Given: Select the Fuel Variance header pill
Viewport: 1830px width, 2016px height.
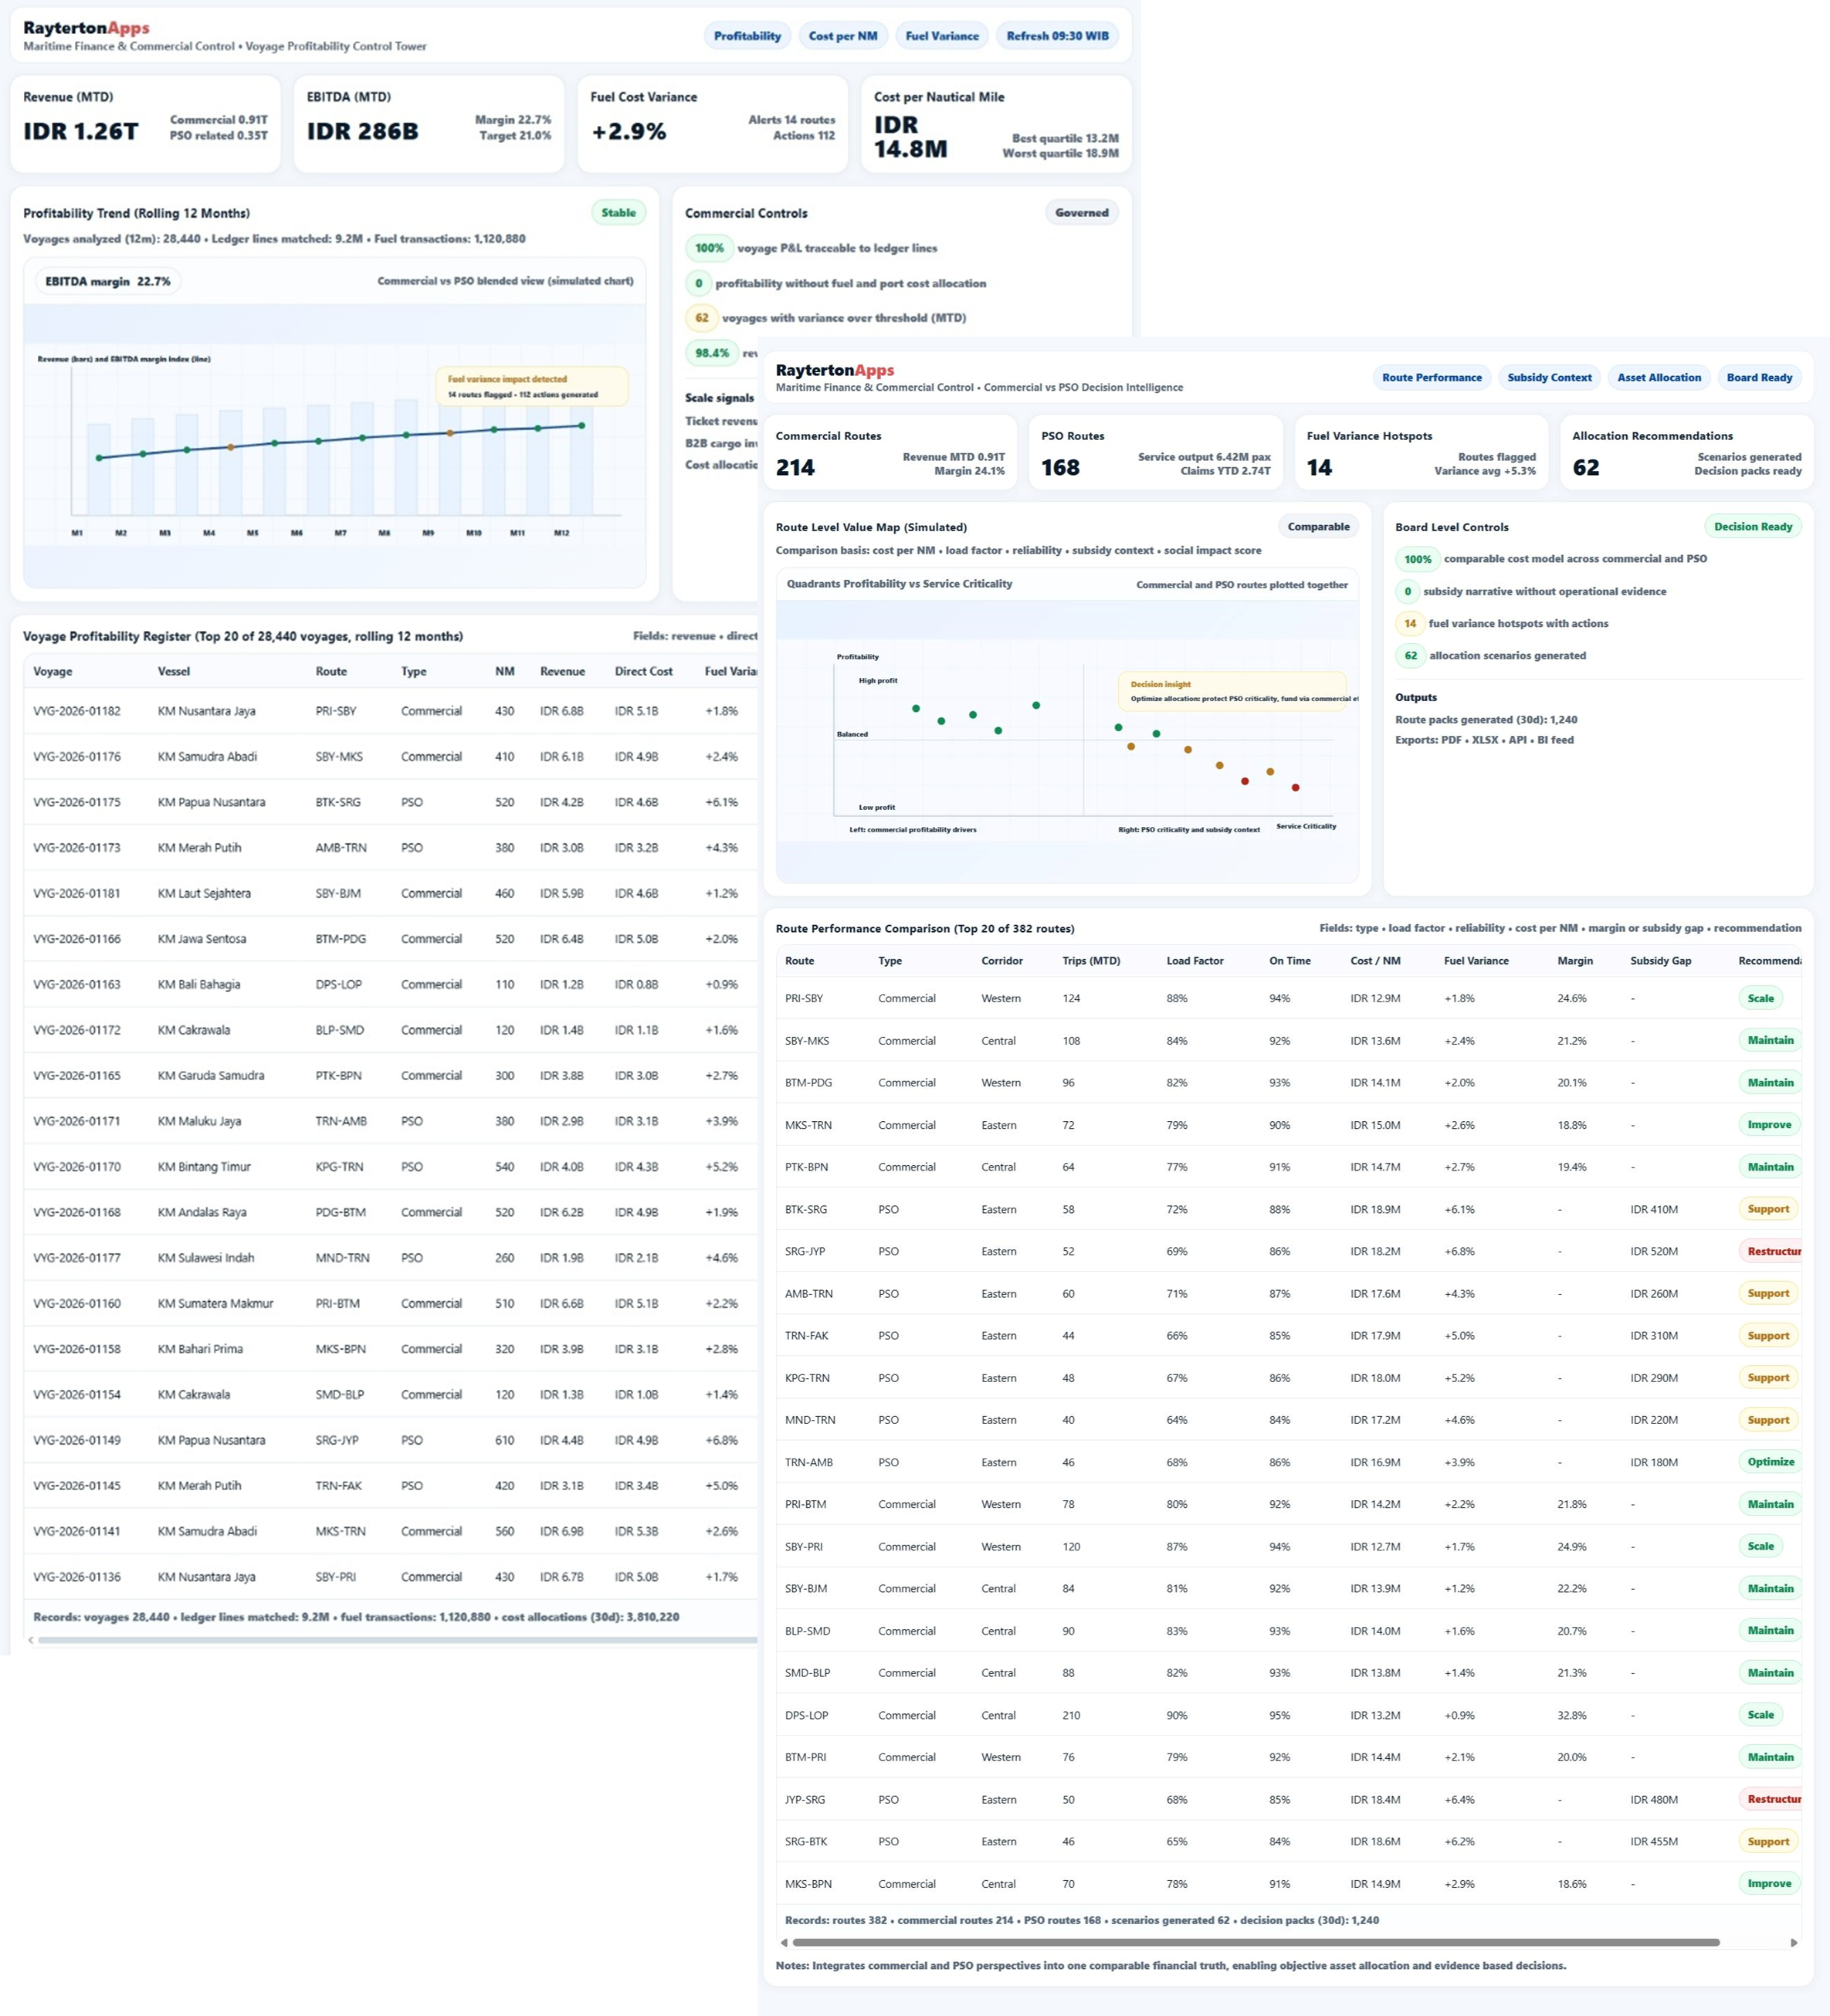Looking at the screenshot, I should (x=941, y=36).
